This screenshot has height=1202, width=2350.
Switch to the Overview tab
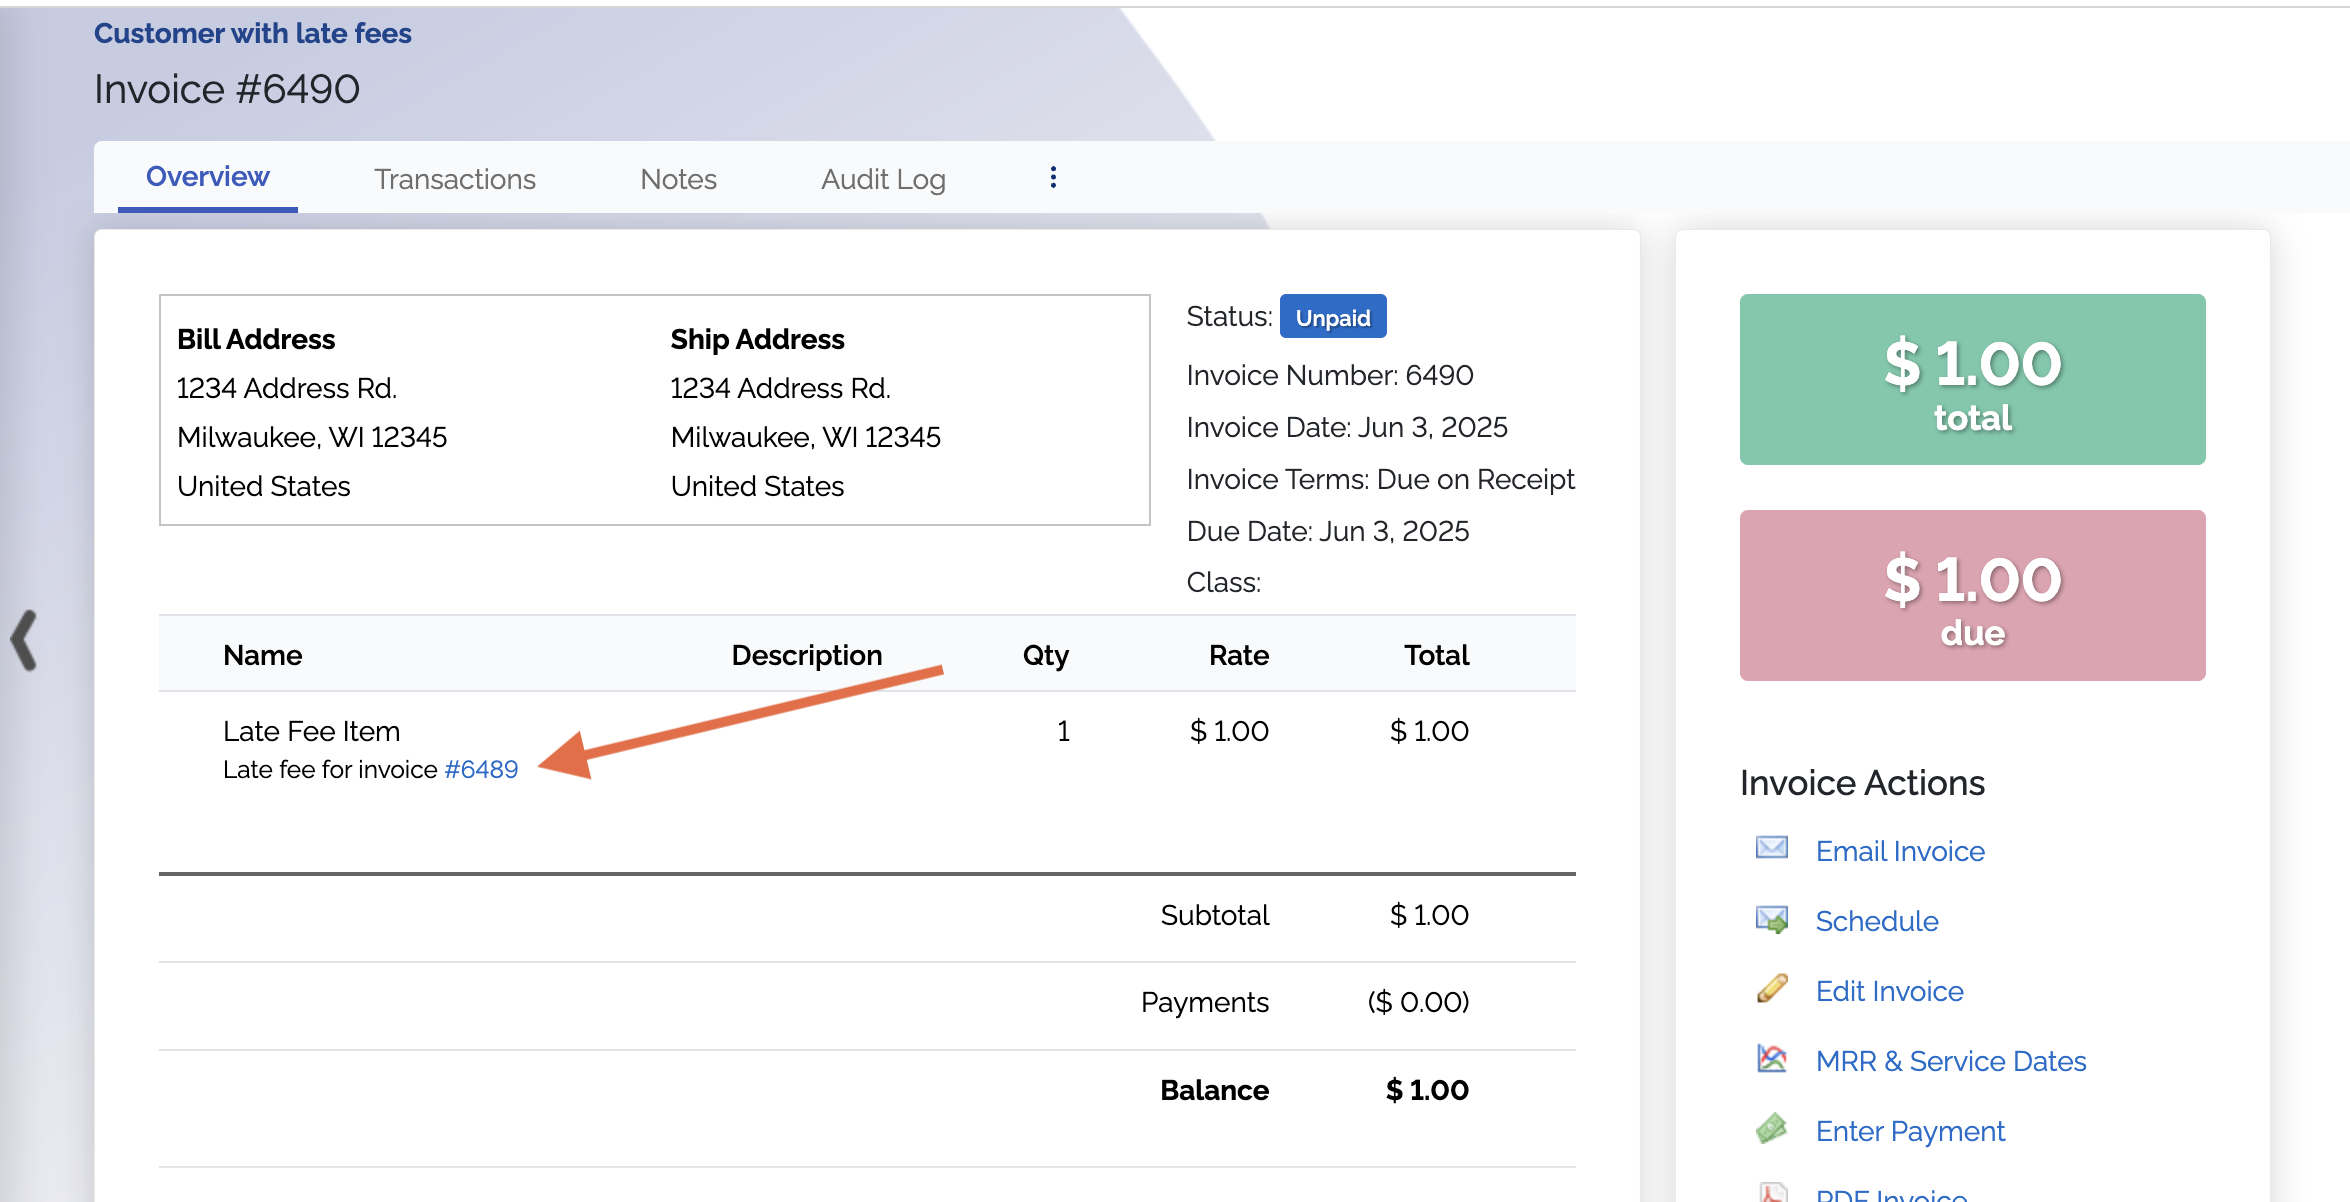click(207, 177)
